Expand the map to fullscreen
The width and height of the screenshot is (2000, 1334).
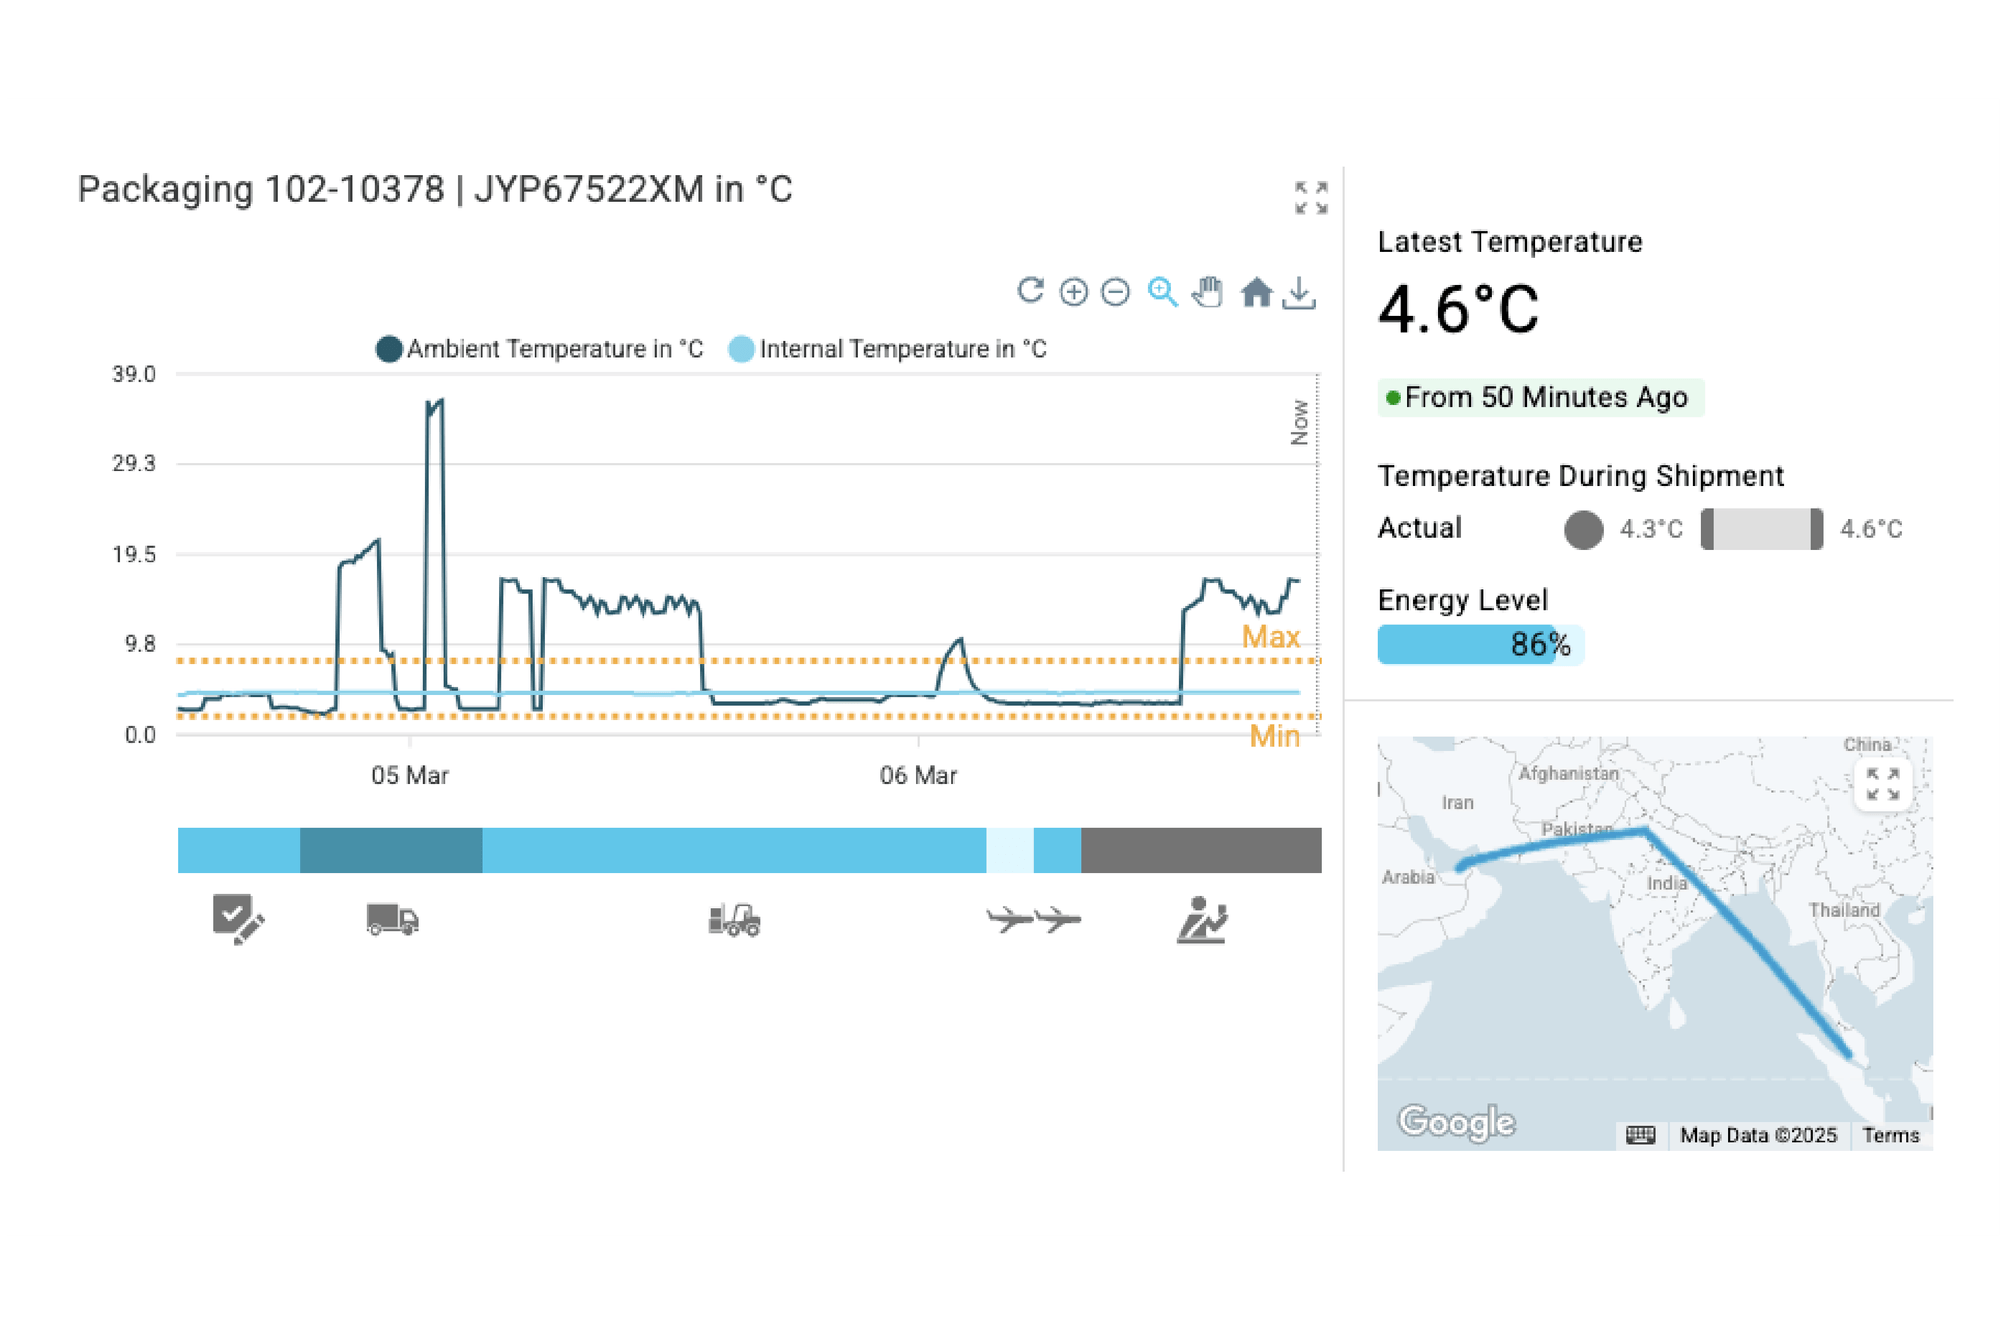click(1883, 783)
